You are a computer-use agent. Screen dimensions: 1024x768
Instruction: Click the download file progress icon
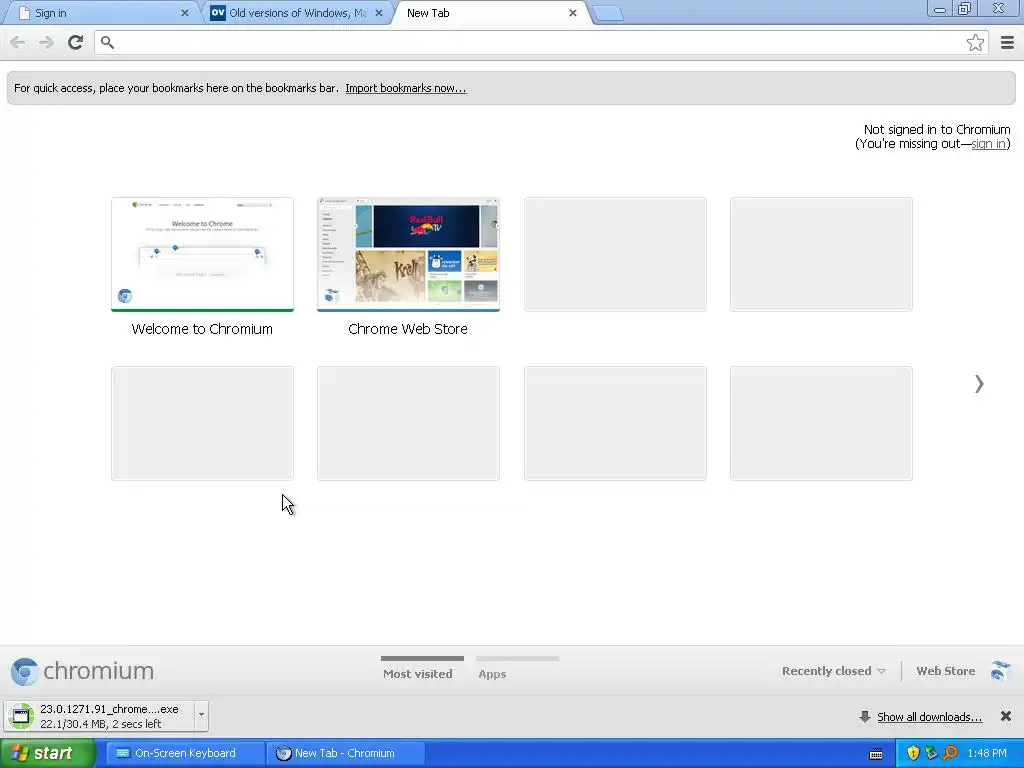(x=21, y=716)
